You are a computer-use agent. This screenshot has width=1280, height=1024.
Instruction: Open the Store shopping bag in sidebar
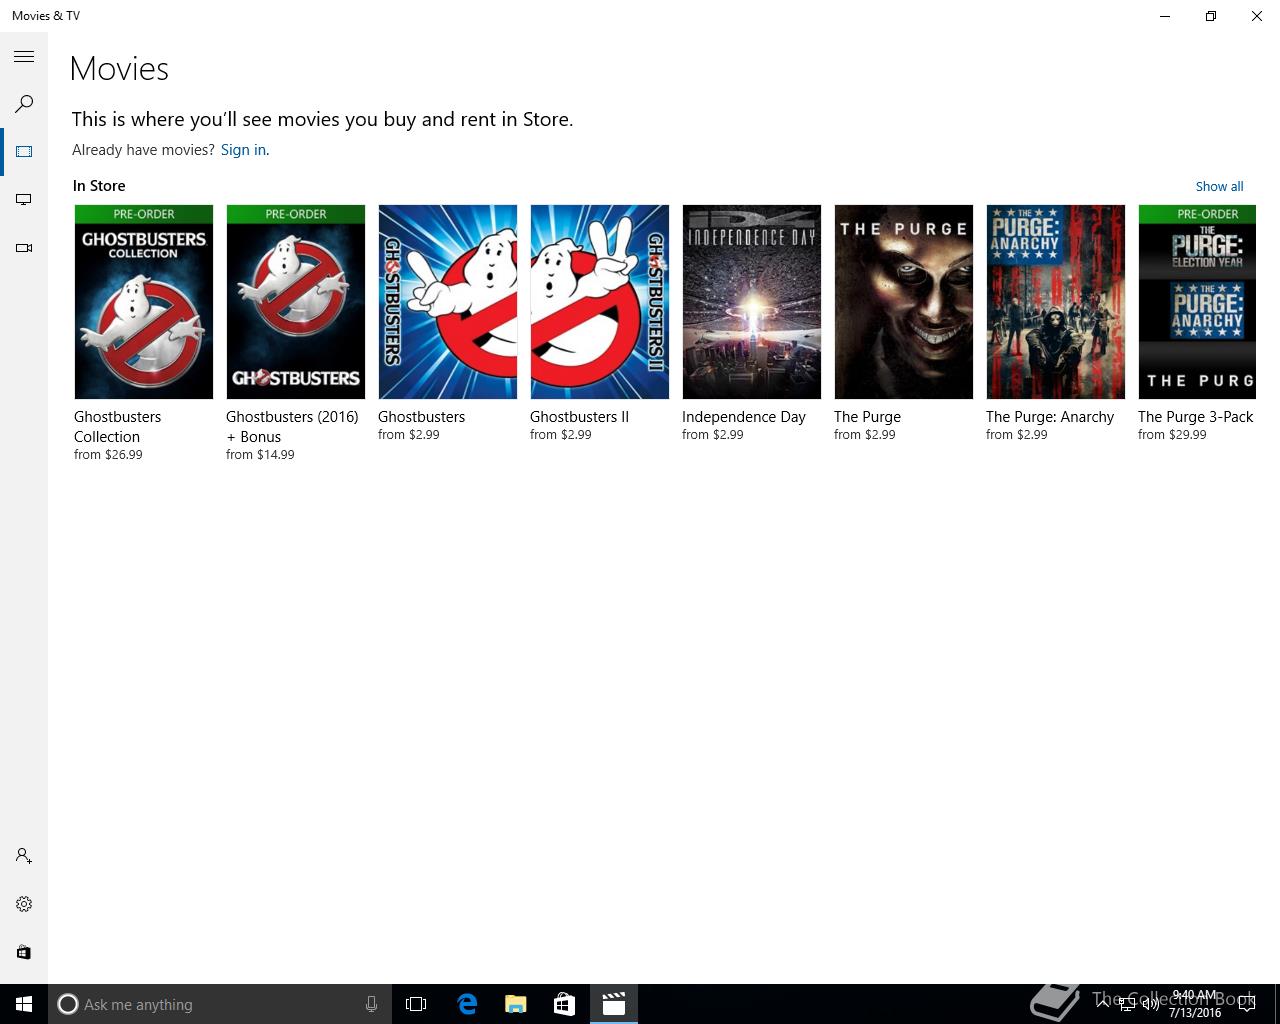(24, 952)
